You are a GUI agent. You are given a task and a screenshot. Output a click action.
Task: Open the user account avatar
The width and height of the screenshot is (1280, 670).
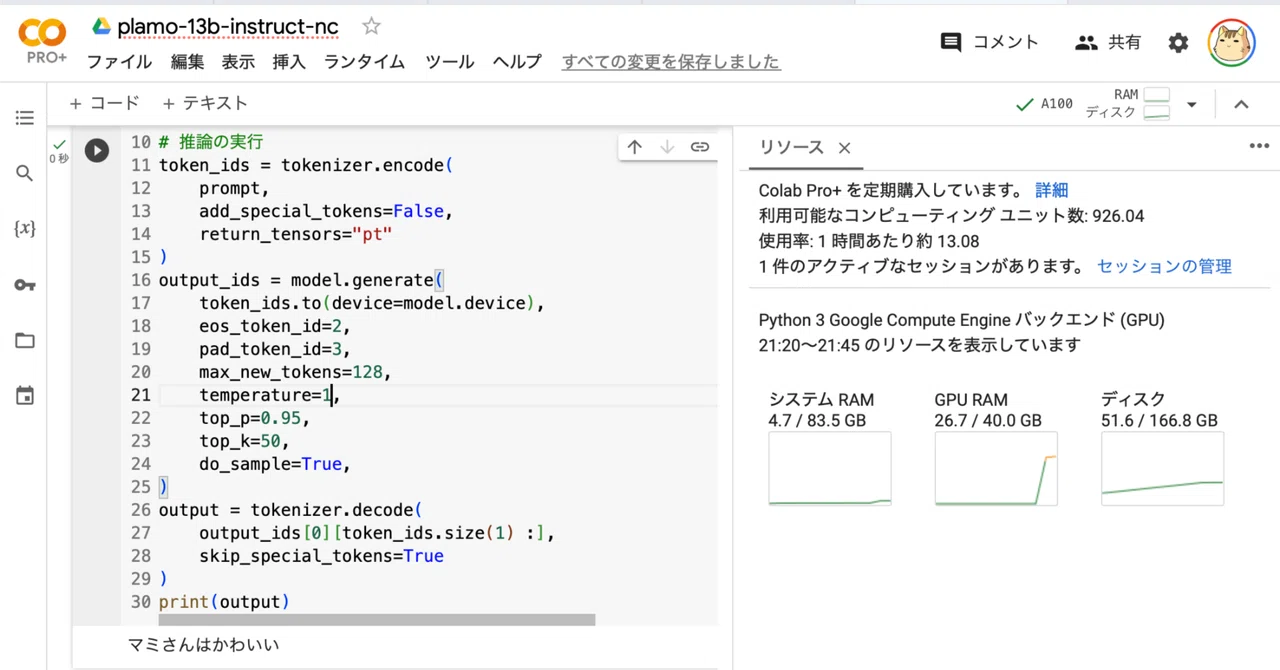click(1232, 42)
